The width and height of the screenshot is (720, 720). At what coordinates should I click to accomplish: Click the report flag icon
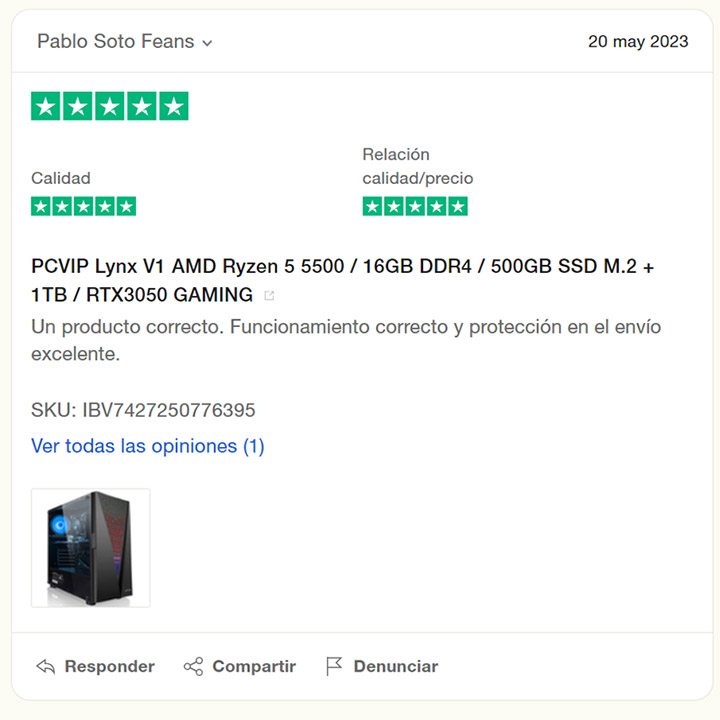(334, 666)
